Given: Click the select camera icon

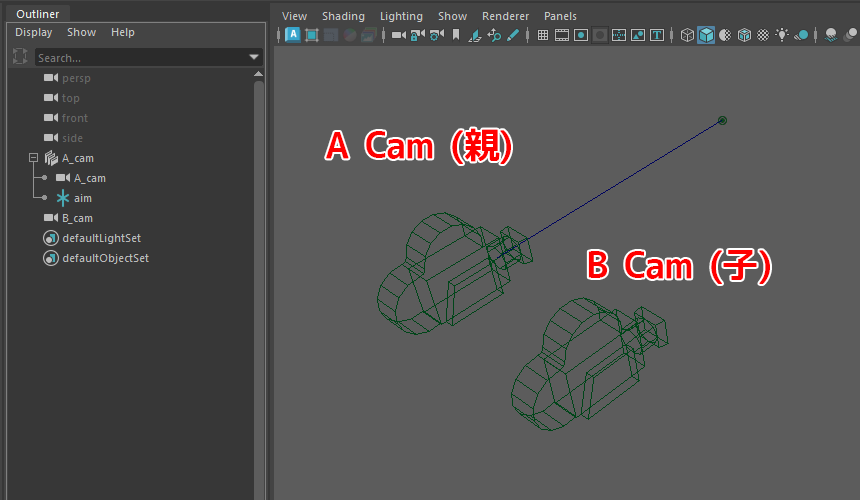Looking at the screenshot, I should pyautogui.click(x=398, y=35).
